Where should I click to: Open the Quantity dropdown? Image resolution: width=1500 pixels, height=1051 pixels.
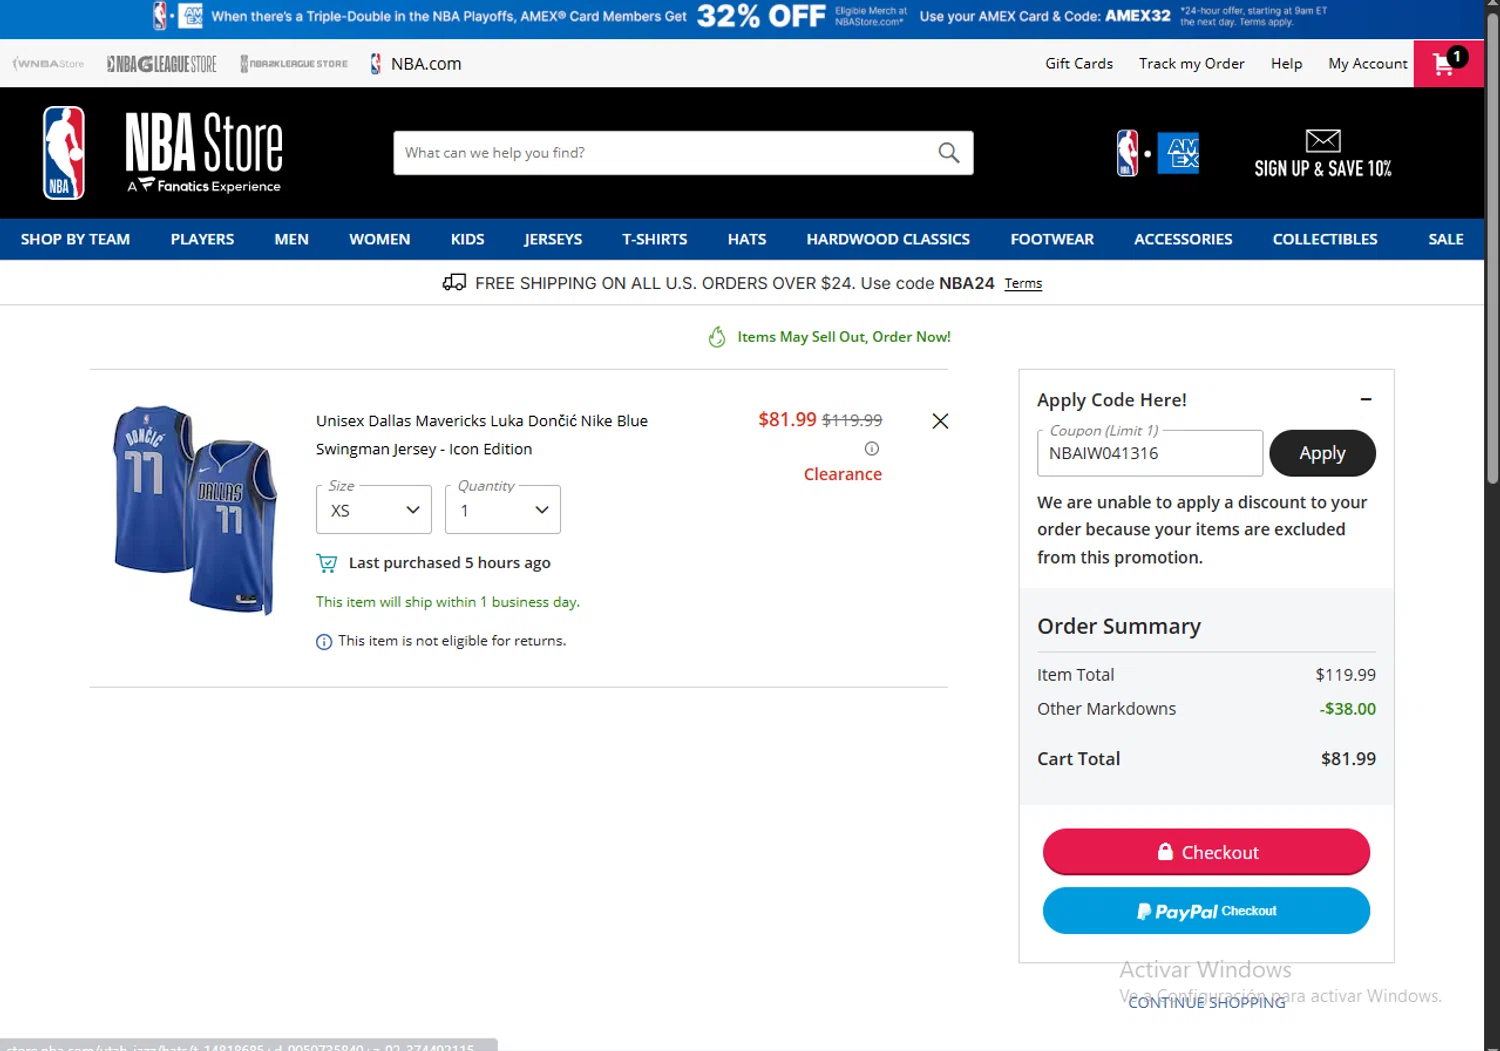[x=503, y=510]
